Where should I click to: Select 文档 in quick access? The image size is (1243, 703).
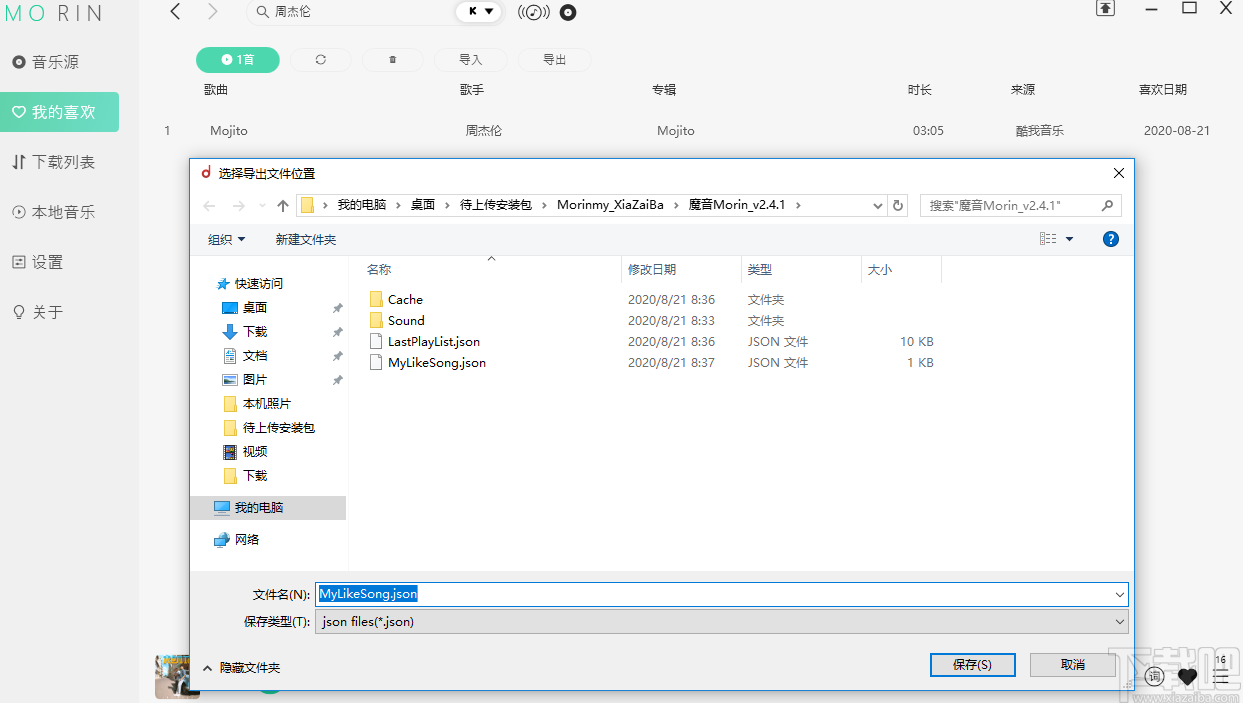(x=255, y=356)
